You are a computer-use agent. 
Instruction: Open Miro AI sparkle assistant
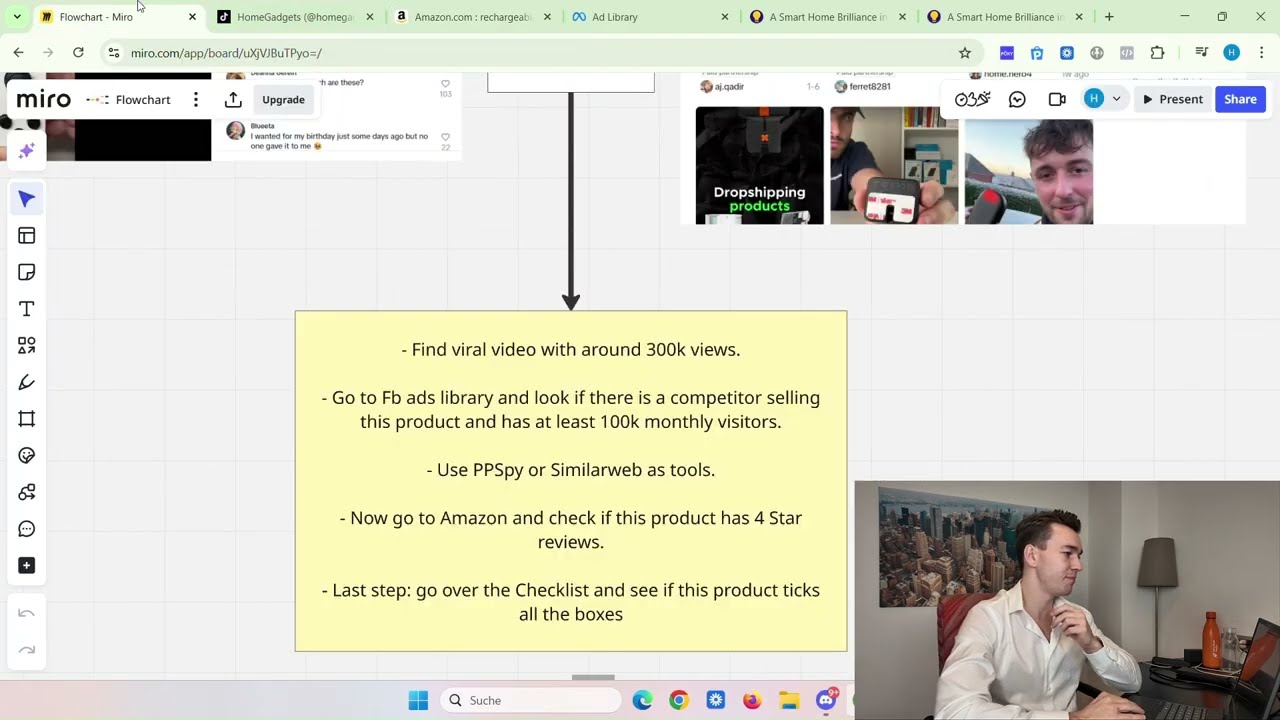click(x=27, y=150)
